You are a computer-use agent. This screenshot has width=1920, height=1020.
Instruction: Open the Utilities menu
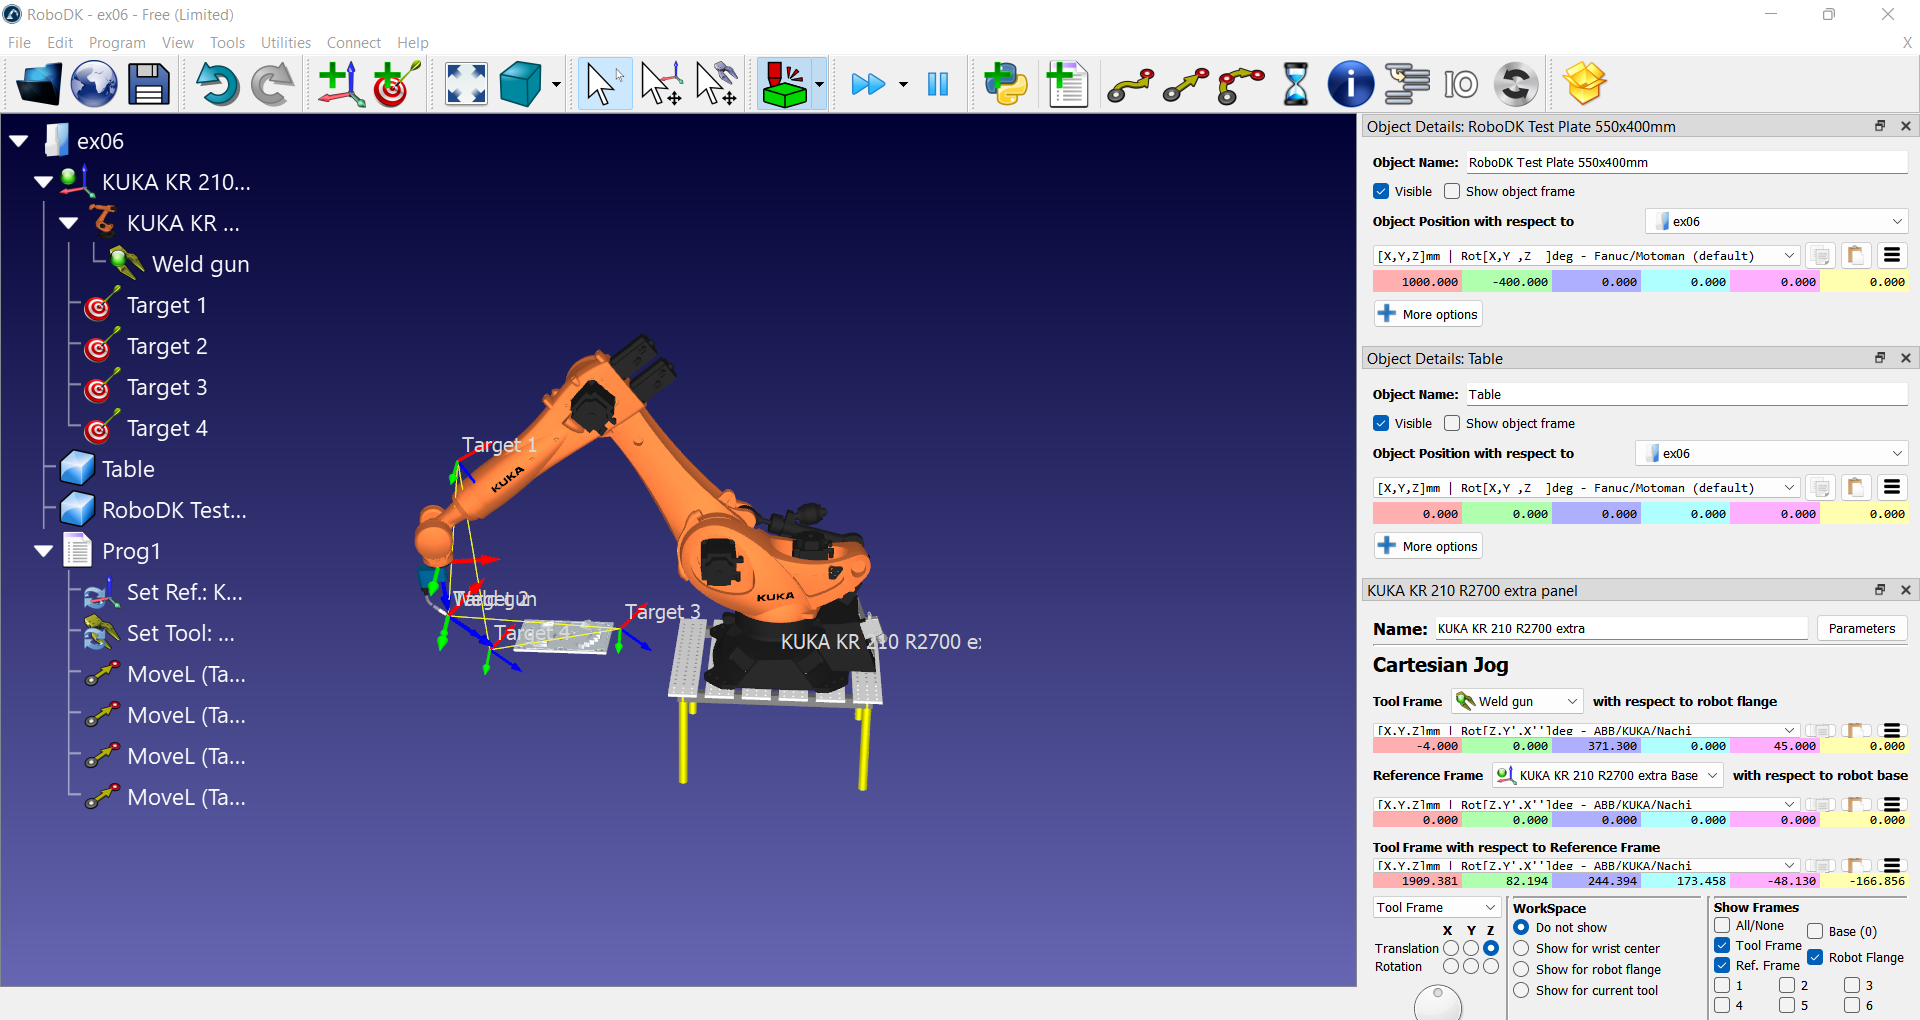coord(286,42)
